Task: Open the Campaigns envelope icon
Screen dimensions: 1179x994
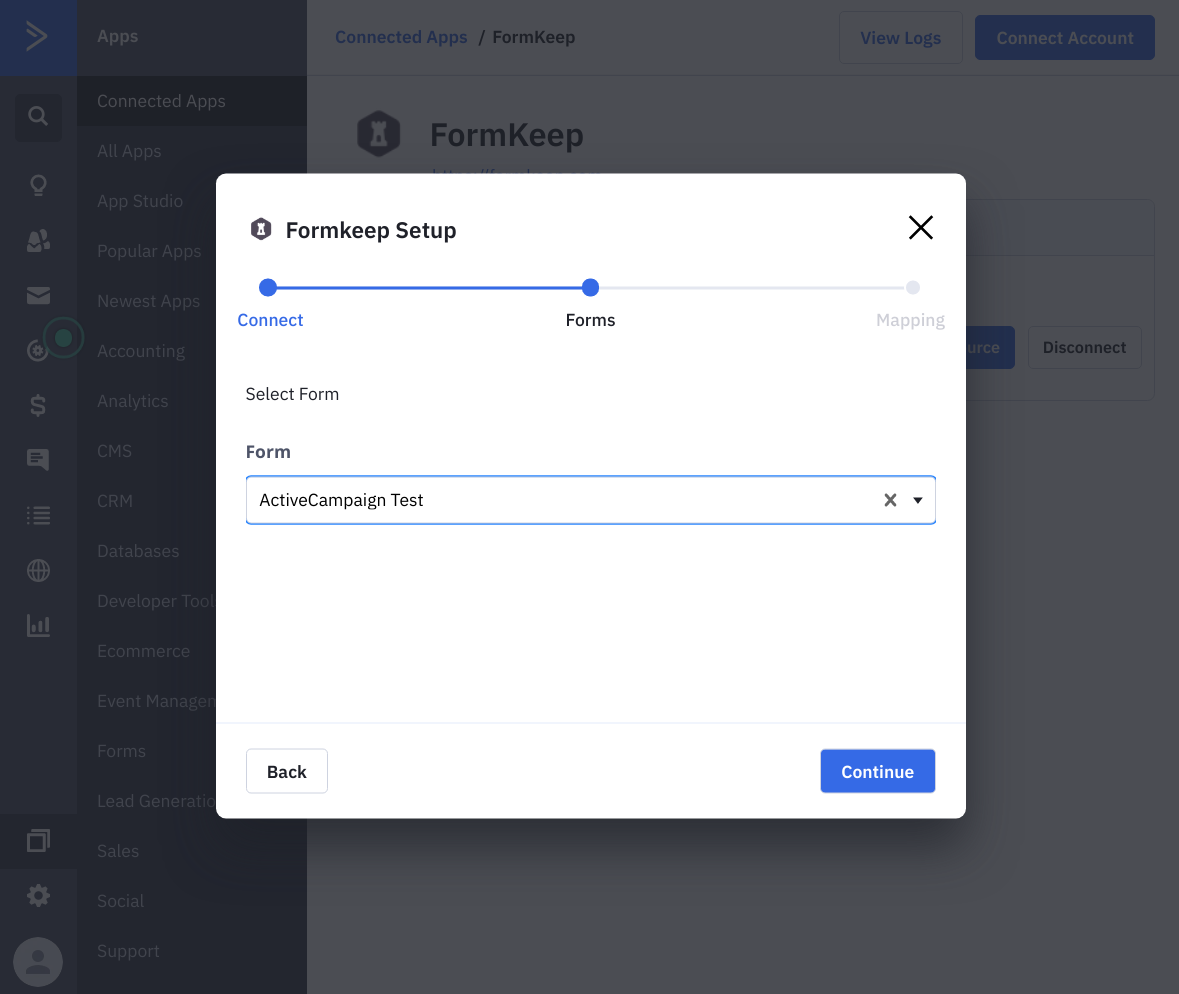Action: (x=38, y=295)
